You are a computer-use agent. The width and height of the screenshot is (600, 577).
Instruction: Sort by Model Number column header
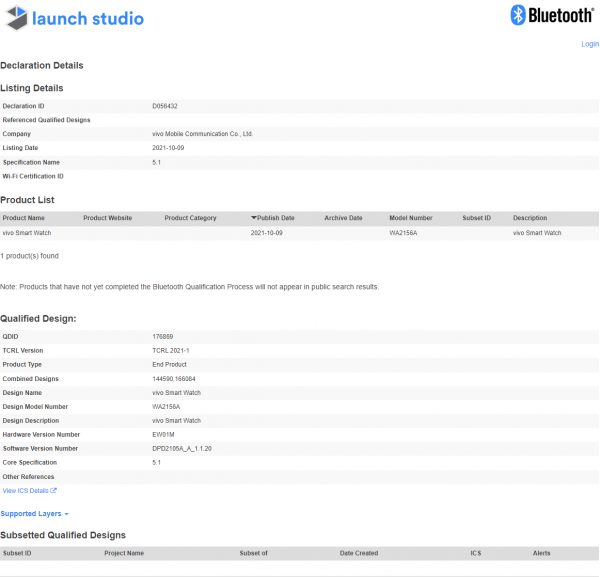click(x=410, y=218)
